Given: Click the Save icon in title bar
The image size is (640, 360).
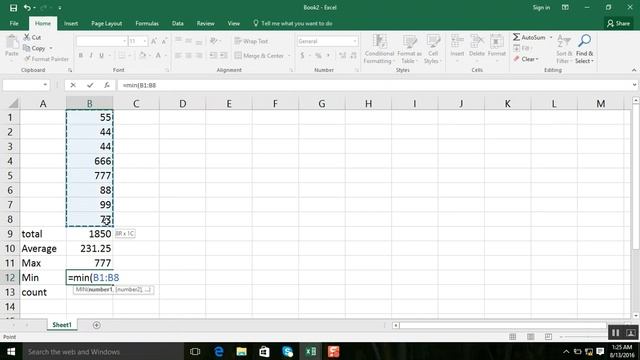Looking at the screenshot, I should [x=13, y=8].
